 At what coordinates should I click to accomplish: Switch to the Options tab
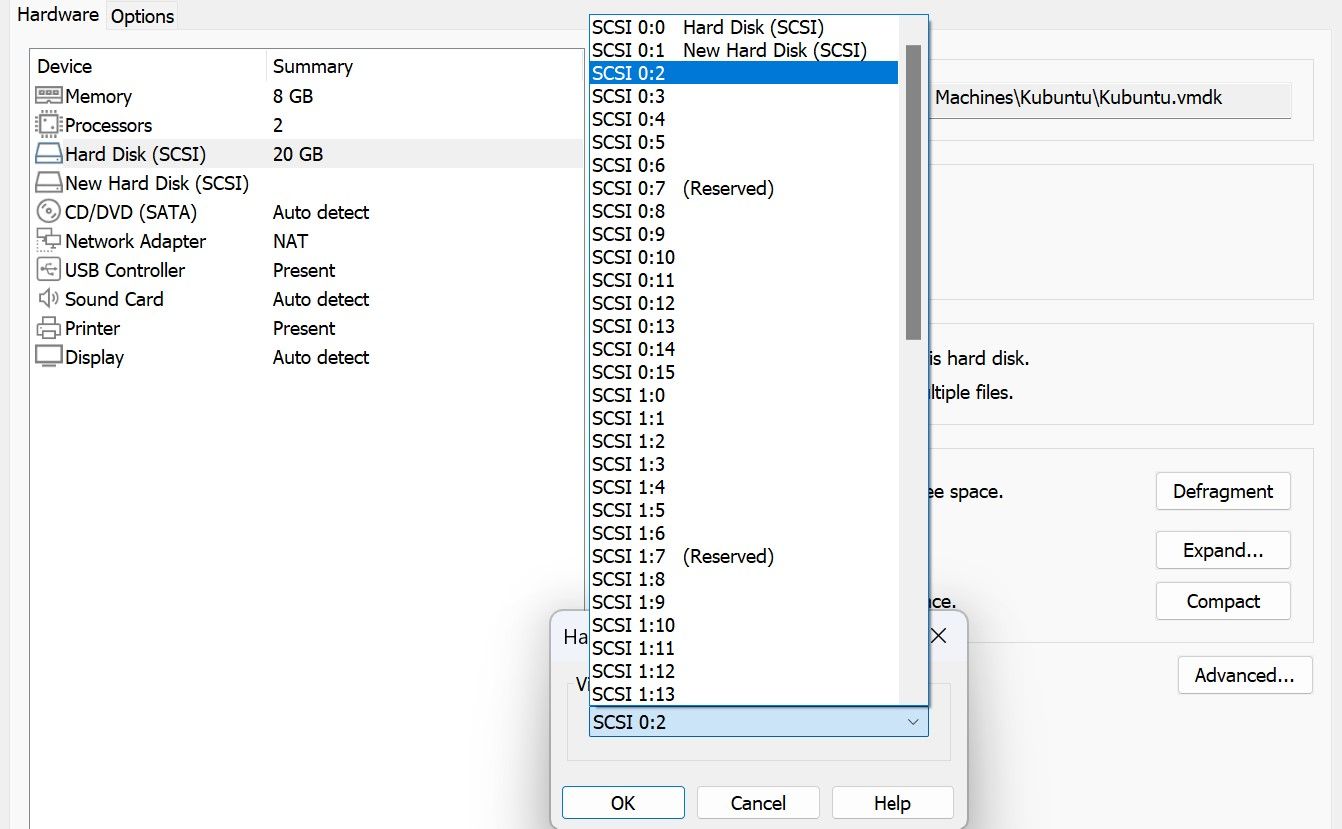(x=142, y=16)
